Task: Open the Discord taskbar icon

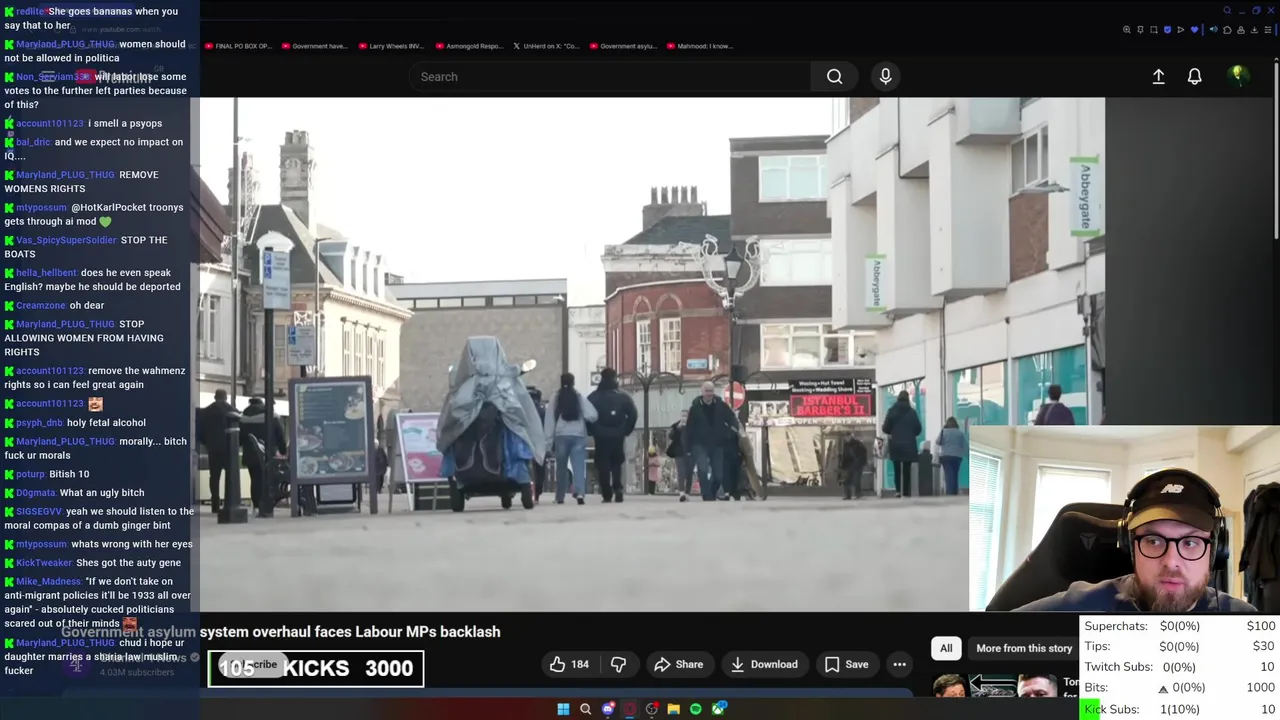Action: pos(608,709)
